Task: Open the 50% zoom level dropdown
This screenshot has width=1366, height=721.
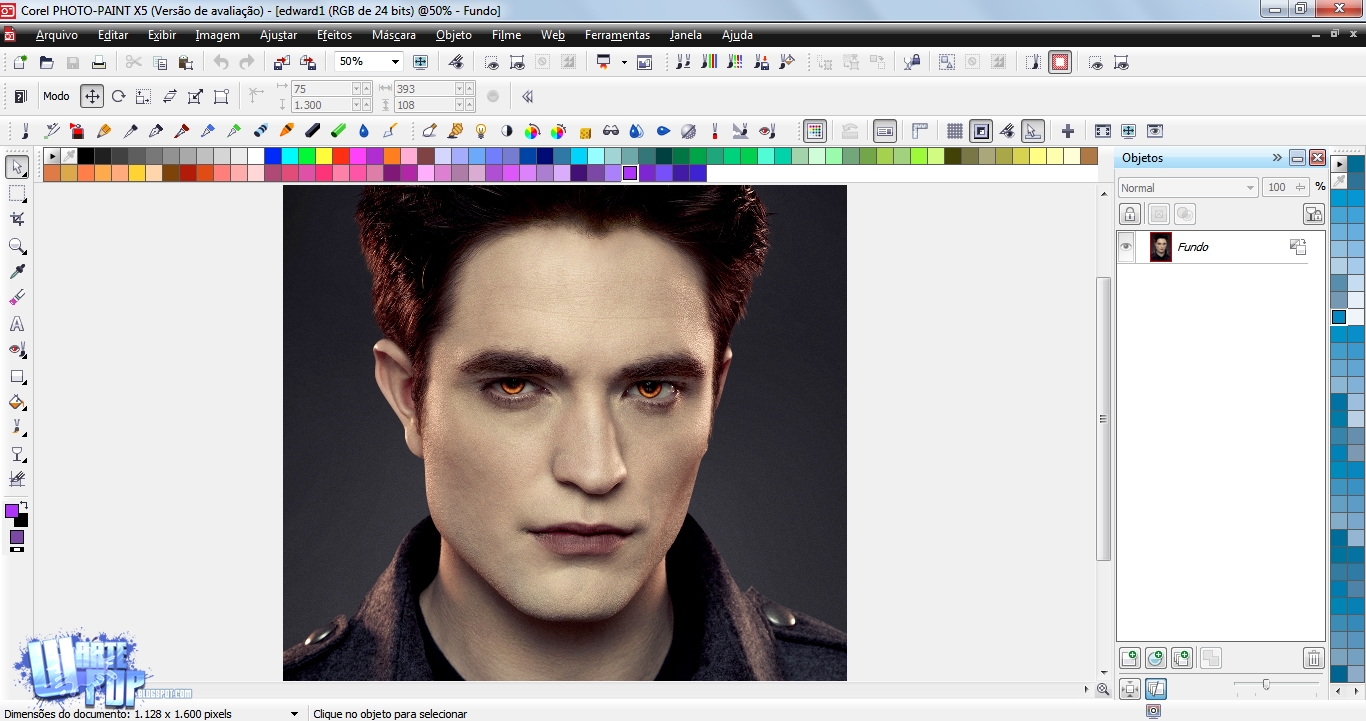Action: [x=395, y=62]
